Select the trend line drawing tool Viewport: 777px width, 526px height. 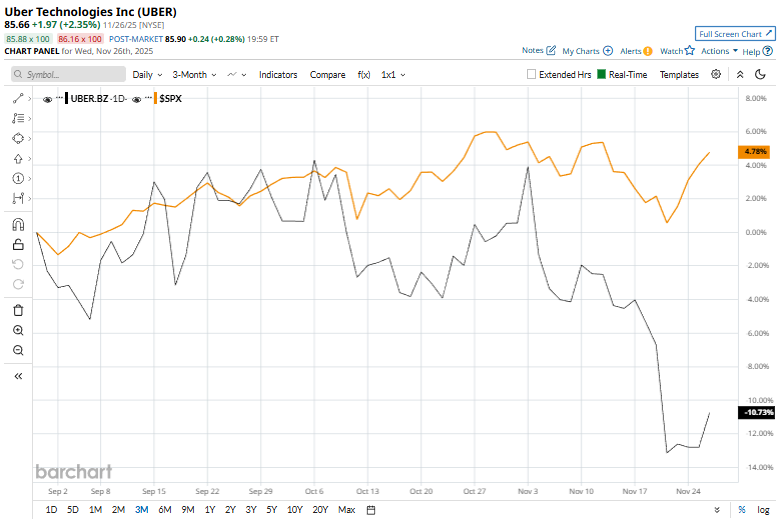click(x=18, y=99)
